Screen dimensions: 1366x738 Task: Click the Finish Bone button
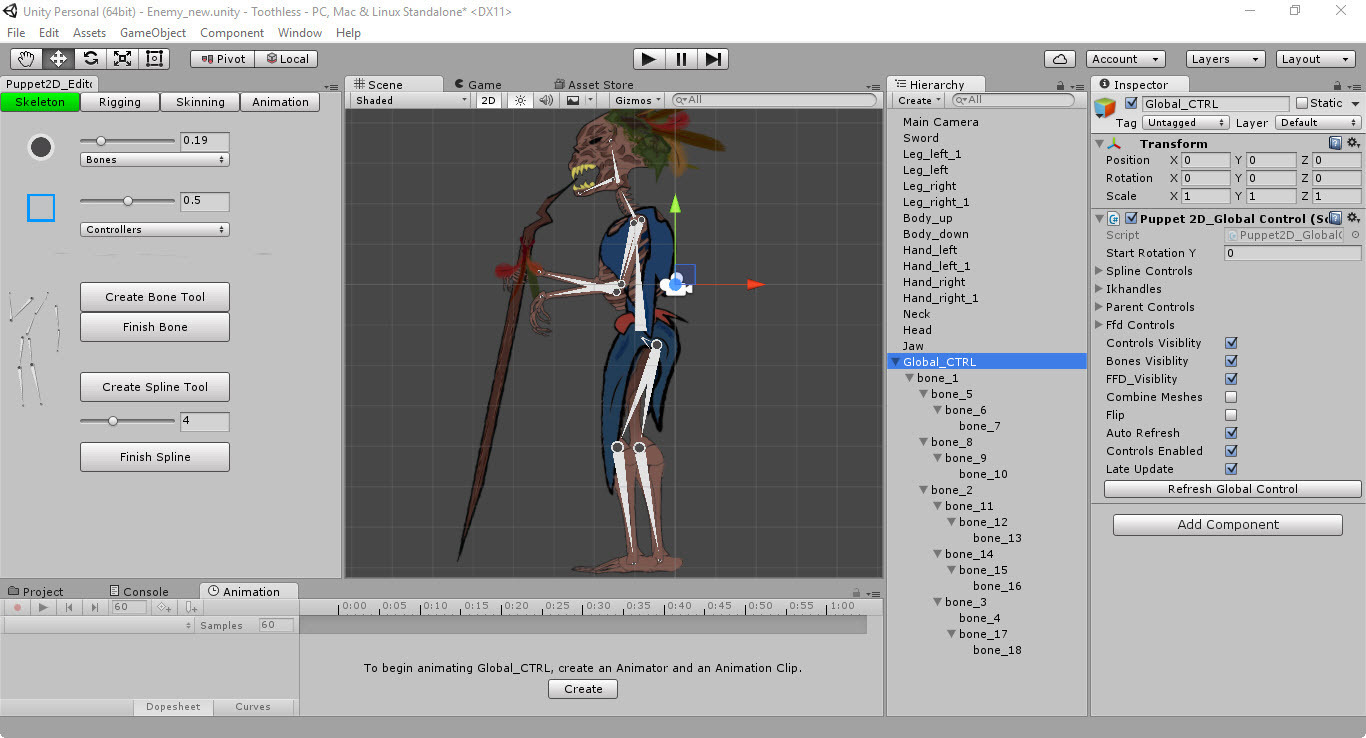point(155,327)
